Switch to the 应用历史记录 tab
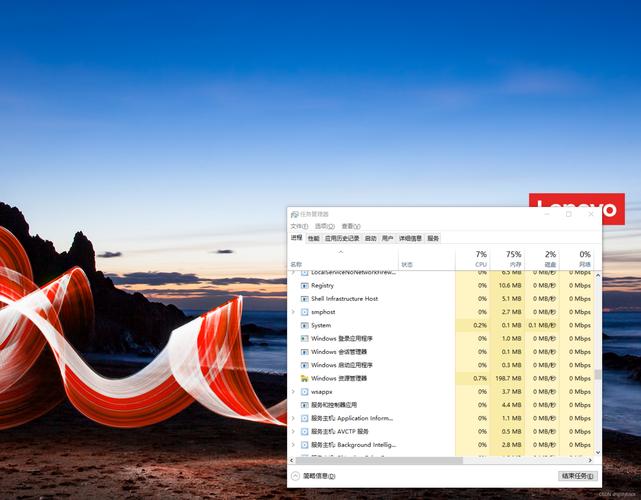641x500 pixels. (x=342, y=238)
